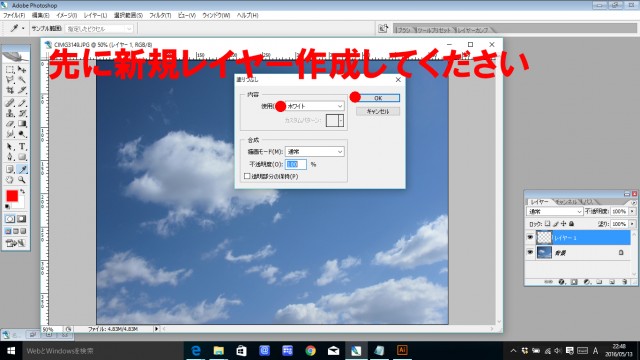Select the Crop tool

click(x=10, y=90)
